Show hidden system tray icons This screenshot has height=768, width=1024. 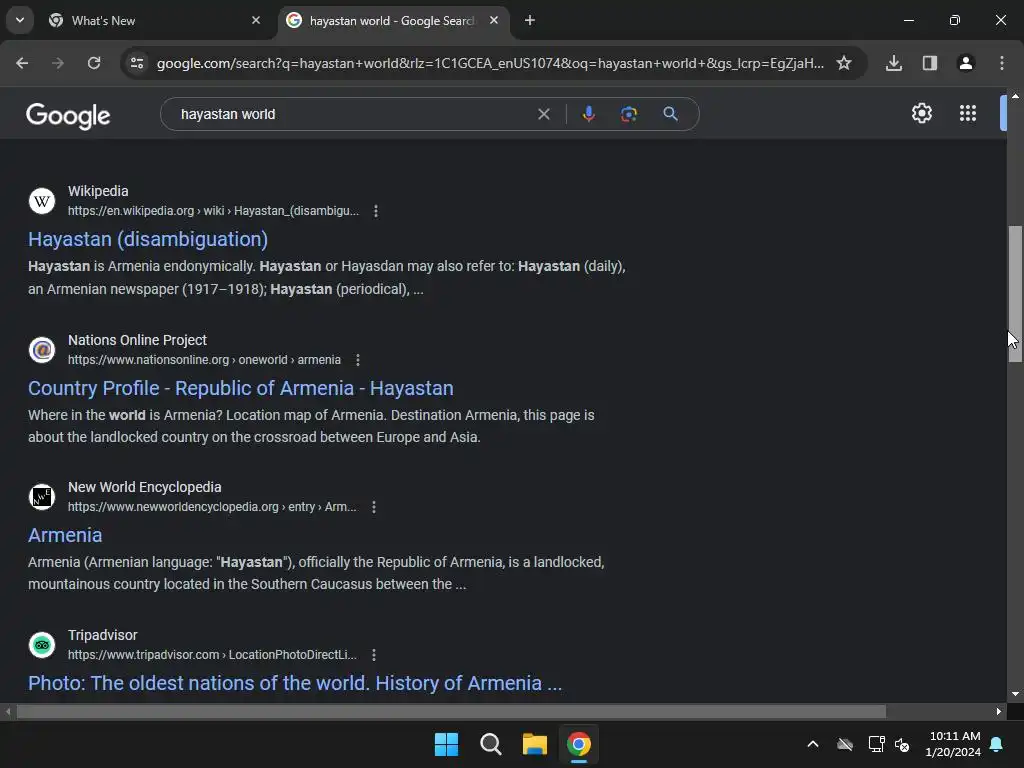(813, 744)
